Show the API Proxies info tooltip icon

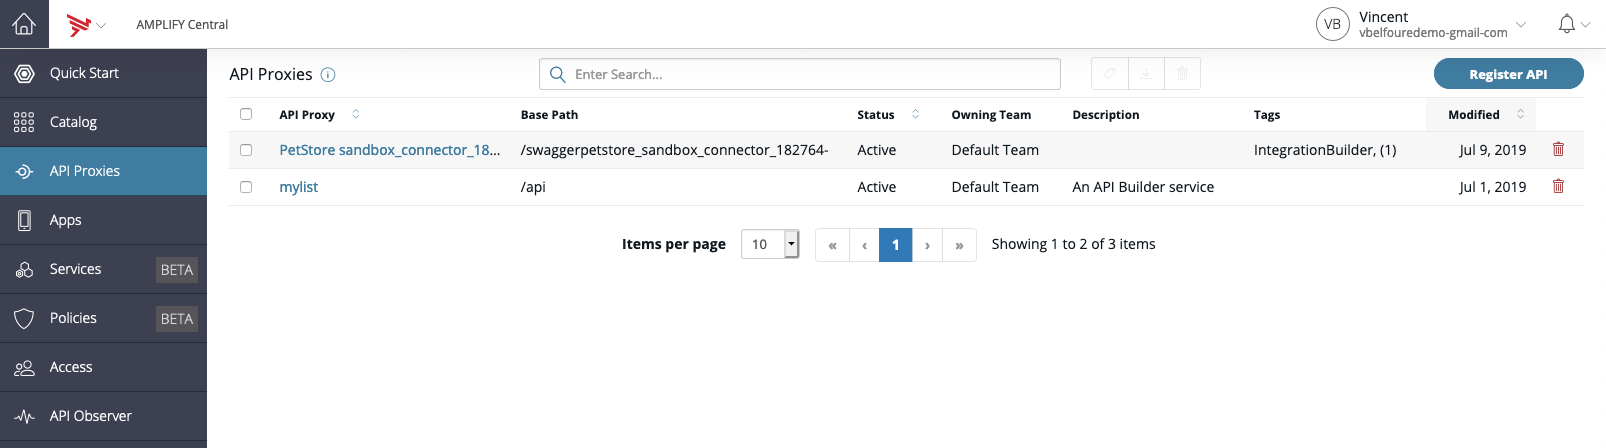[328, 75]
